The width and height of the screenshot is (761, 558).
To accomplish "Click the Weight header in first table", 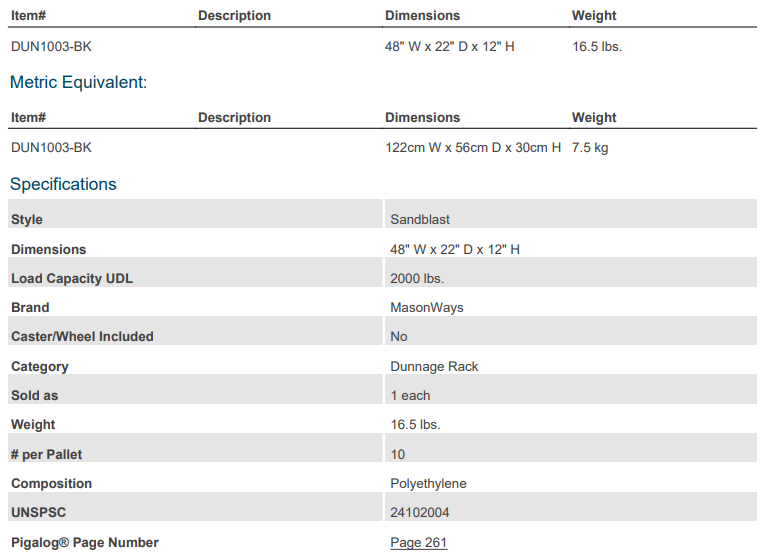I will tap(594, 16).
